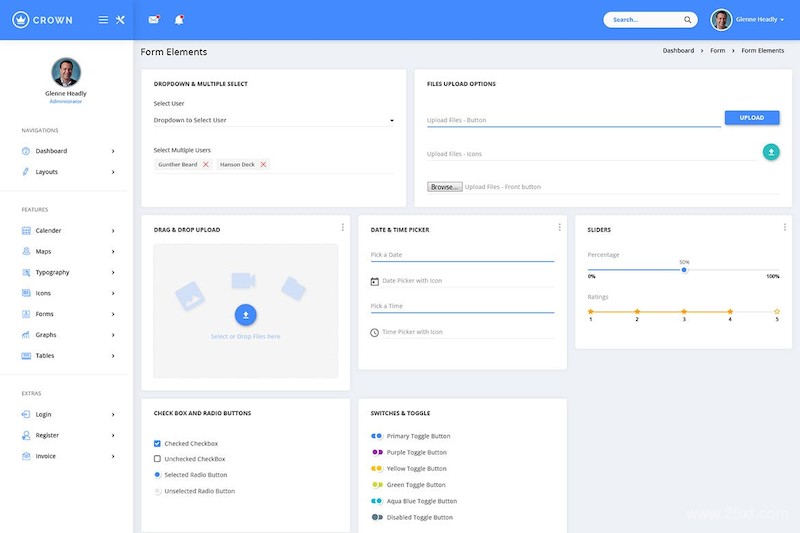800x533 pixels.
Task: Set rating to star 5
Action: (x=777, y=312)
